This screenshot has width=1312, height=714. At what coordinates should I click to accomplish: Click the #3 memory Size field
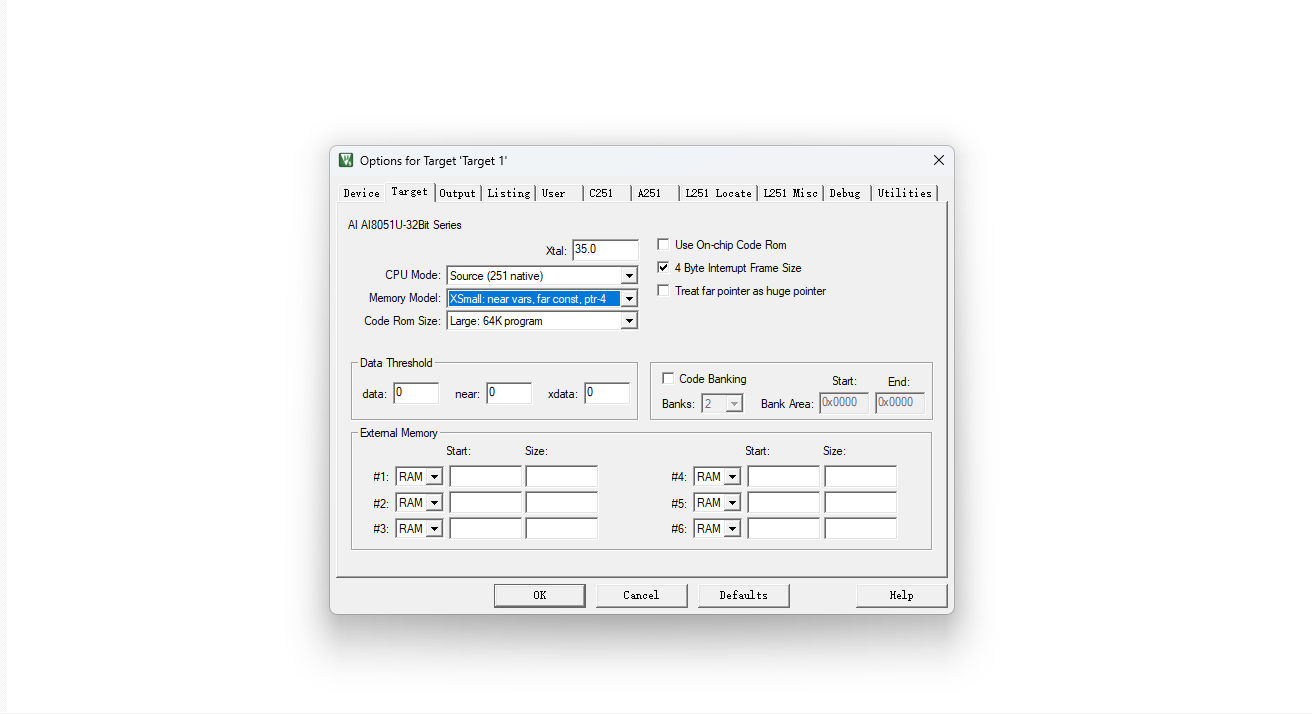point(561,529)
